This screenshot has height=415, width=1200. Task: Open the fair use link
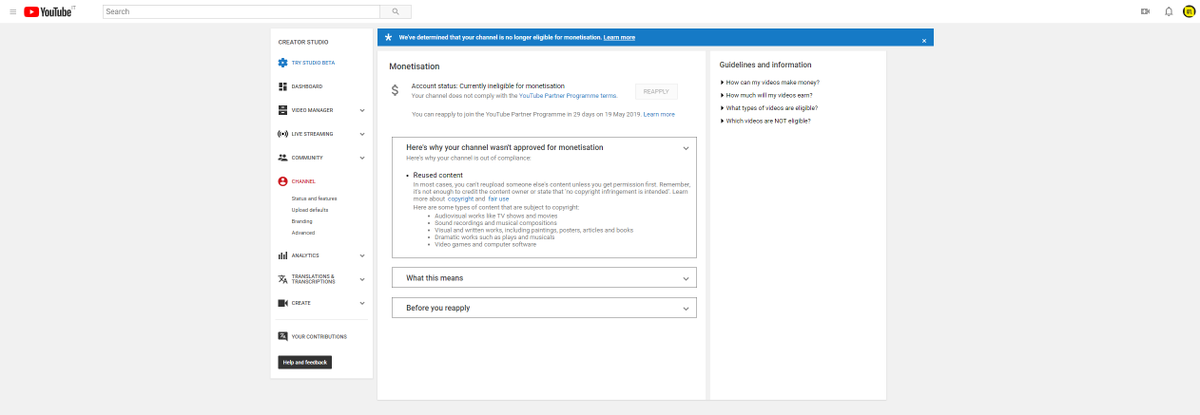pos(498,199)
